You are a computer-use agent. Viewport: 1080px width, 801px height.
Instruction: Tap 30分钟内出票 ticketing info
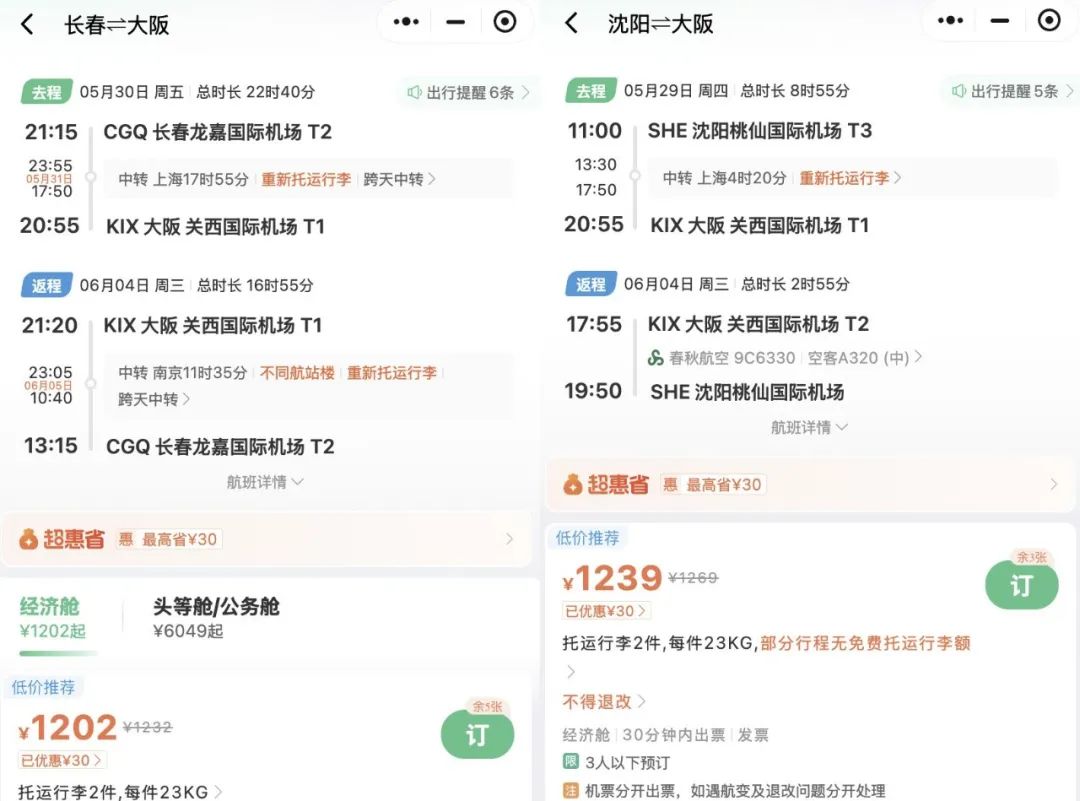coord(674,735)
